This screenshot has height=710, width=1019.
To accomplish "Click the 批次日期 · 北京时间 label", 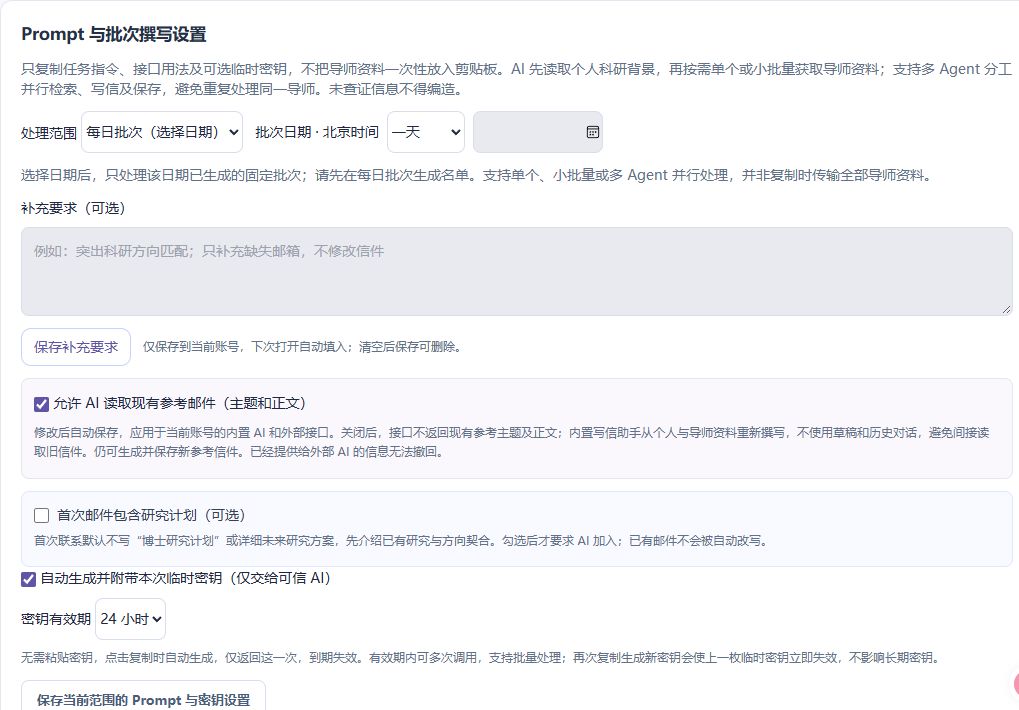I will click(x=317, y=132).
